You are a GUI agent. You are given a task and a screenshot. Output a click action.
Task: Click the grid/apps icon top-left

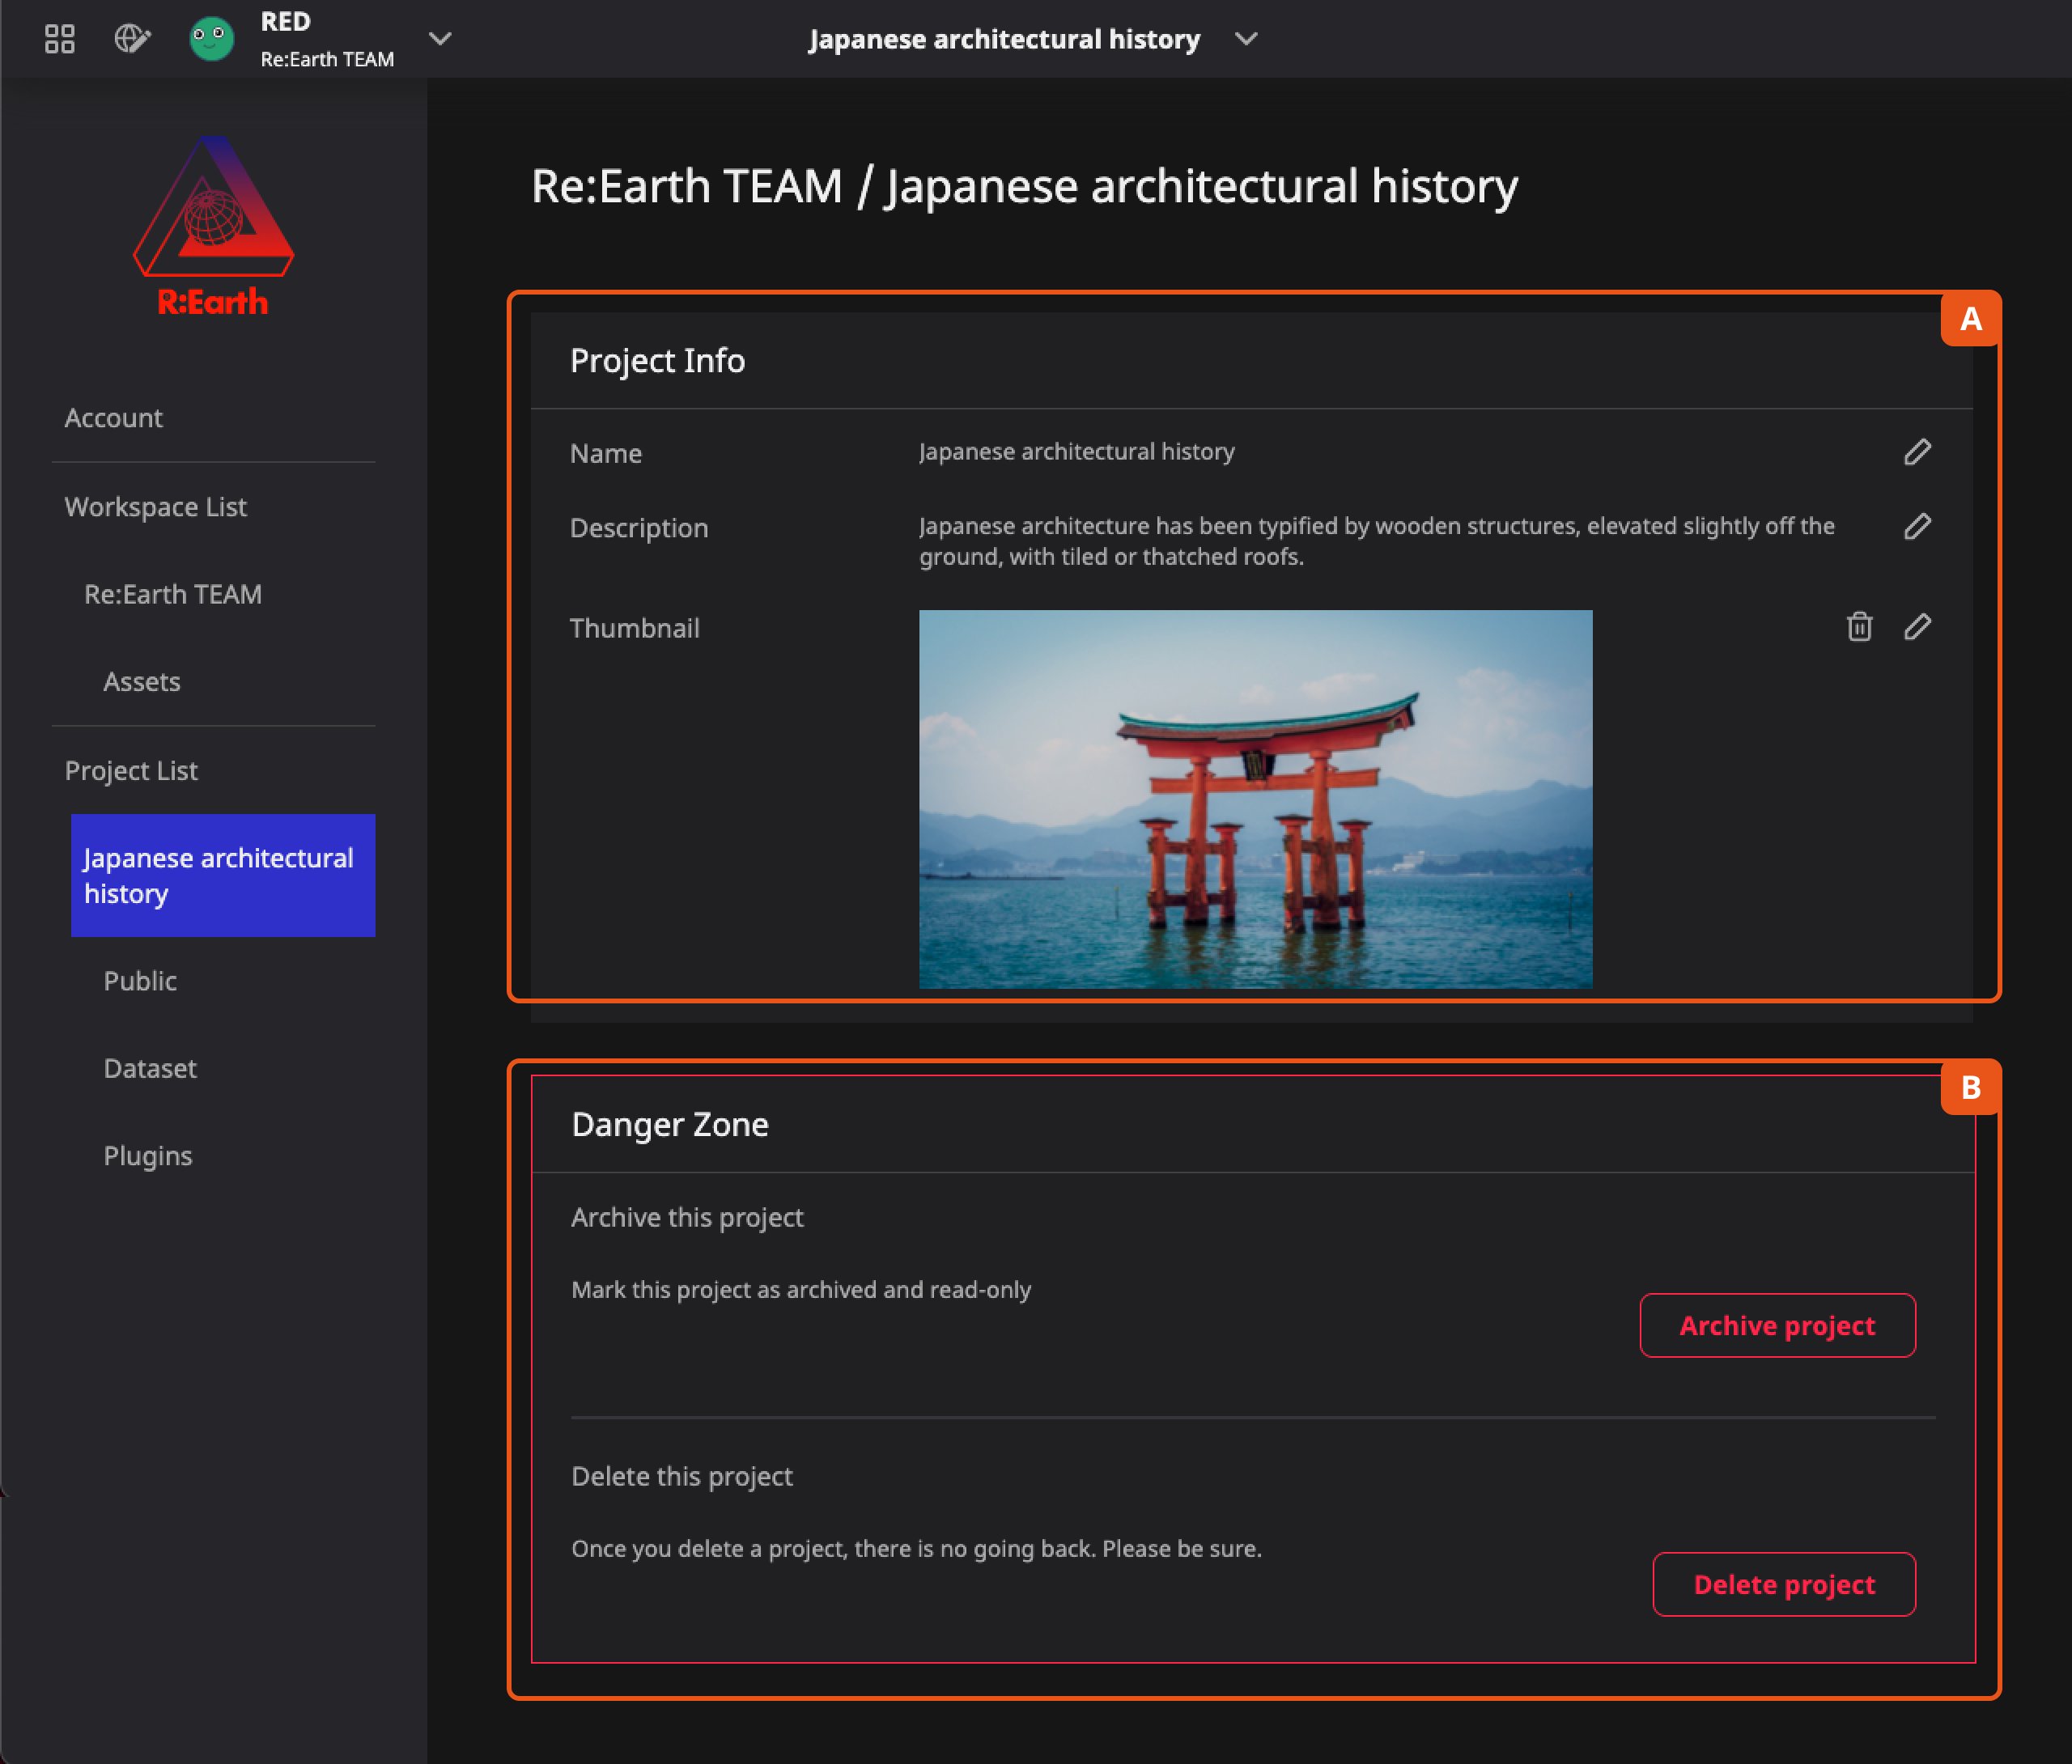60,36
